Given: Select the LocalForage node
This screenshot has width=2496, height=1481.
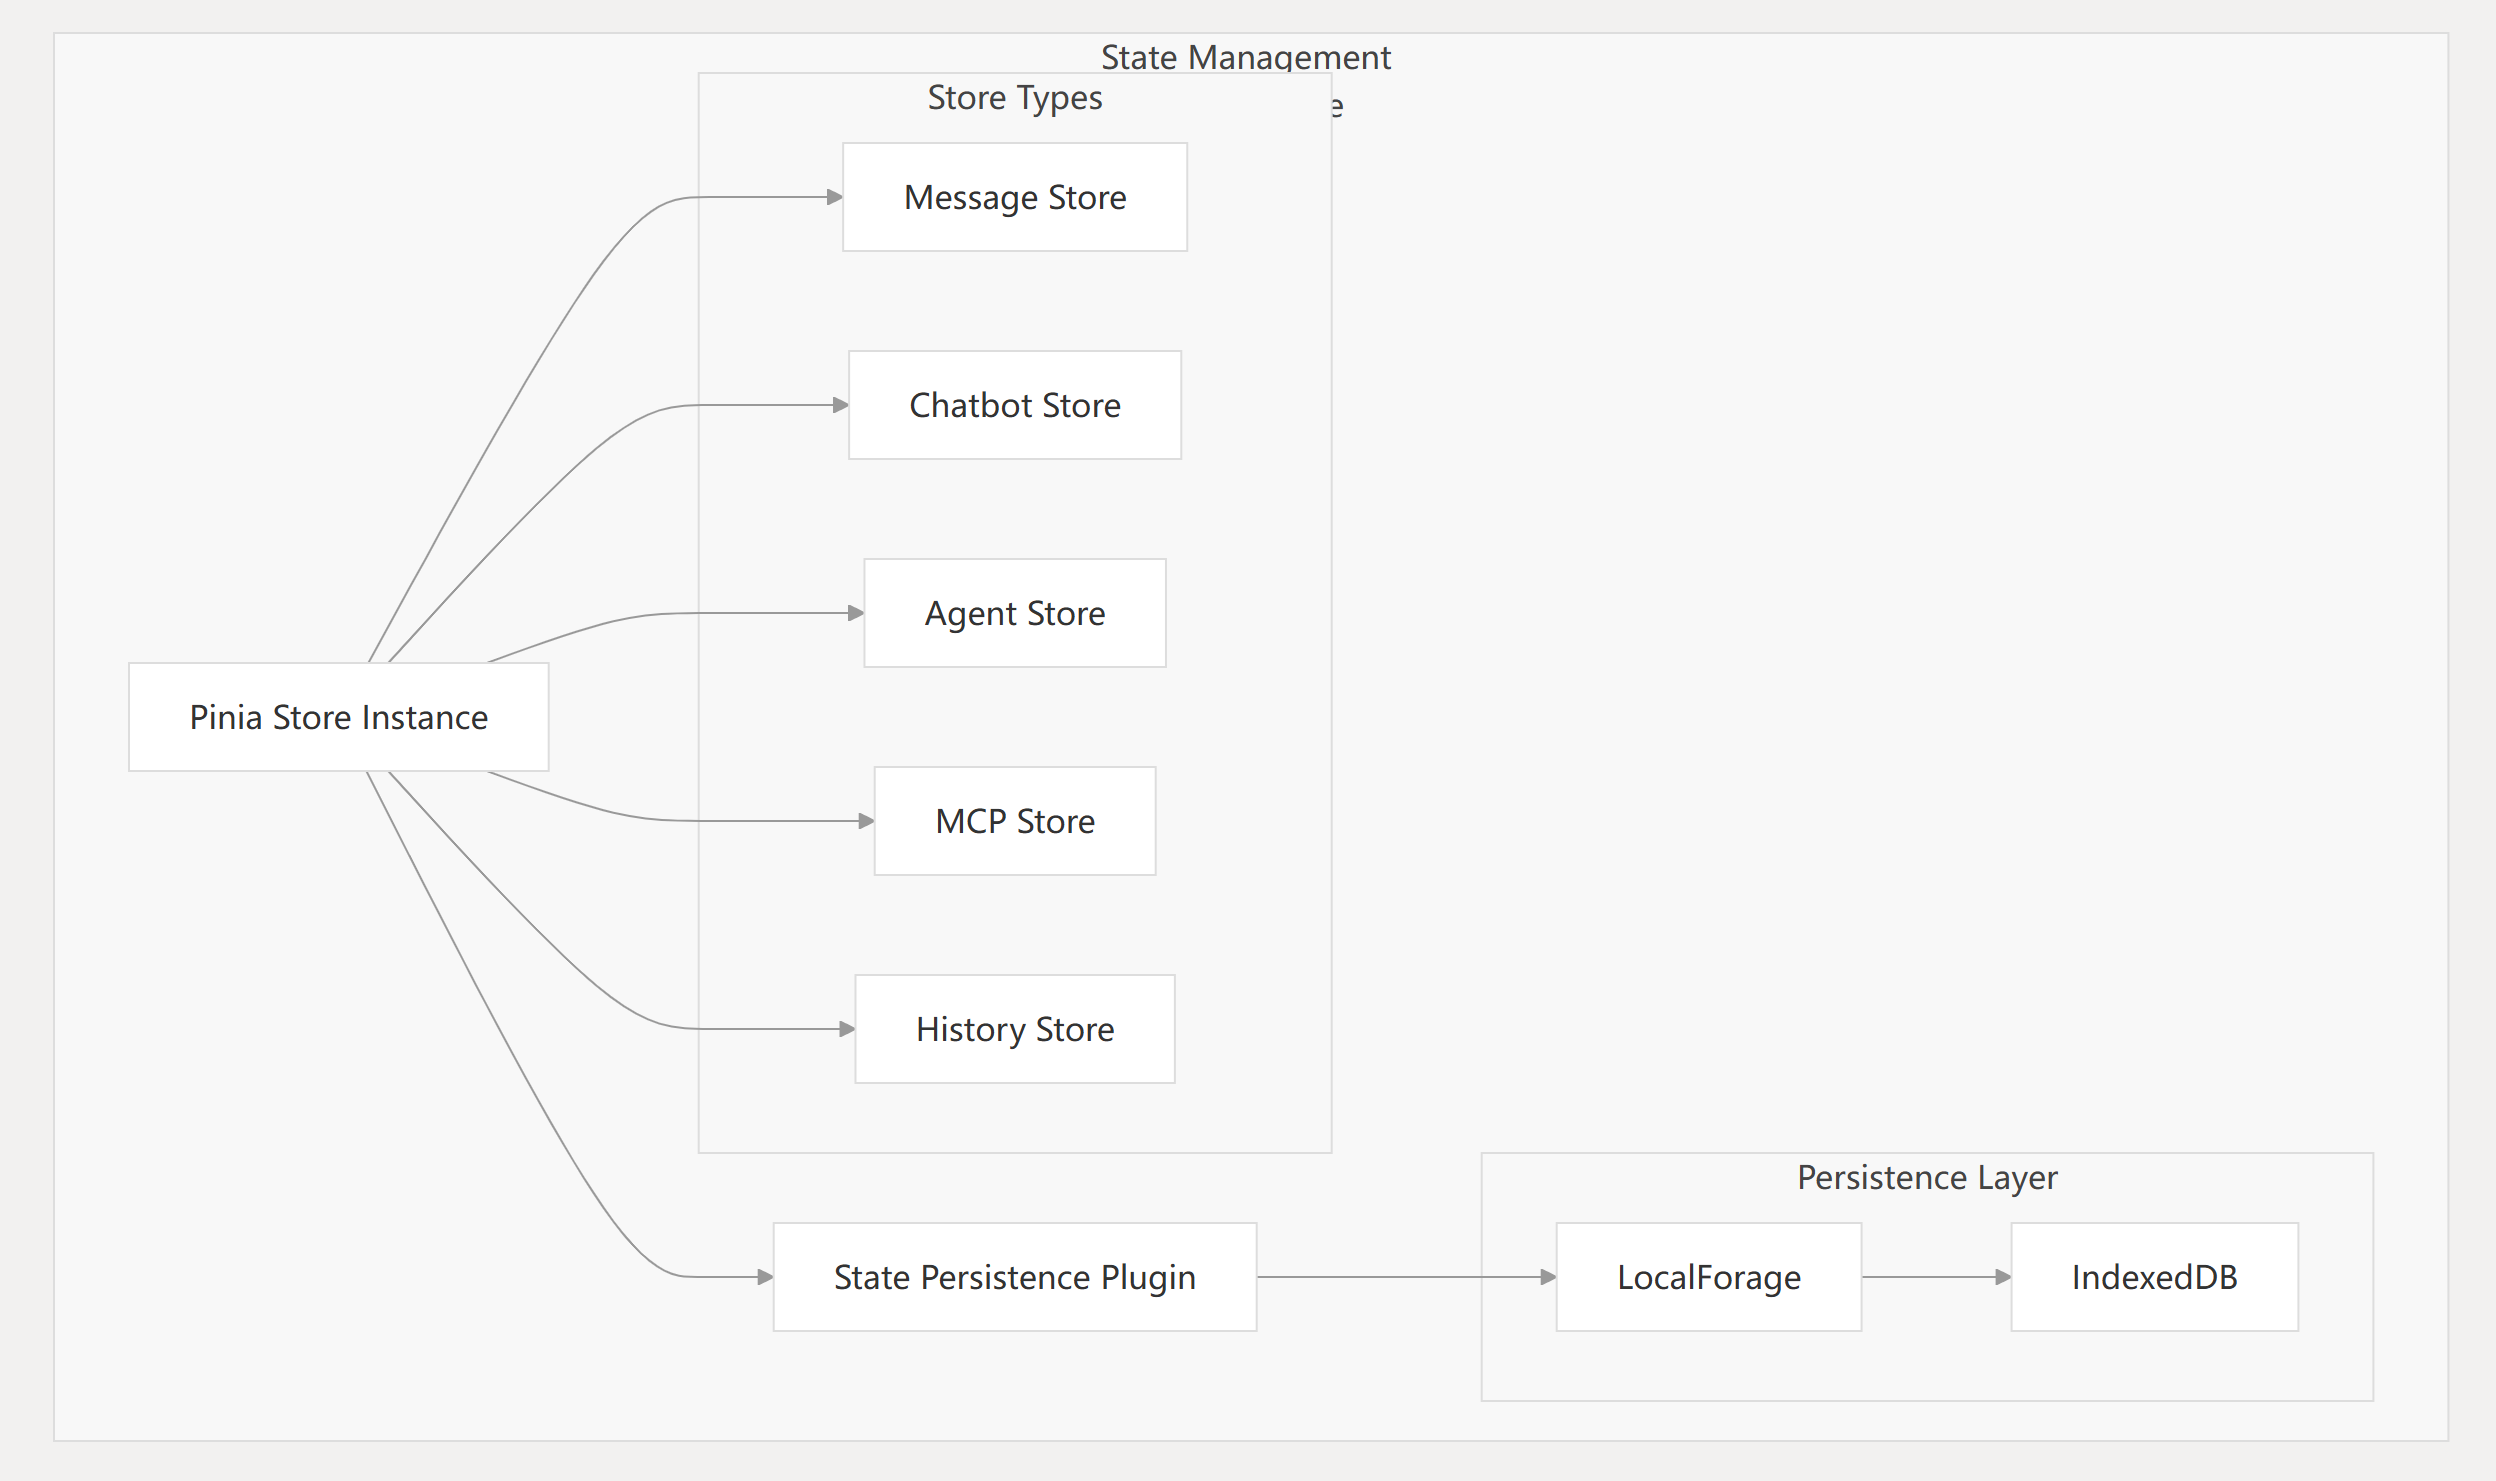Looking at the screenshot, I should pyautogui.click(x=1708, y=1277).
